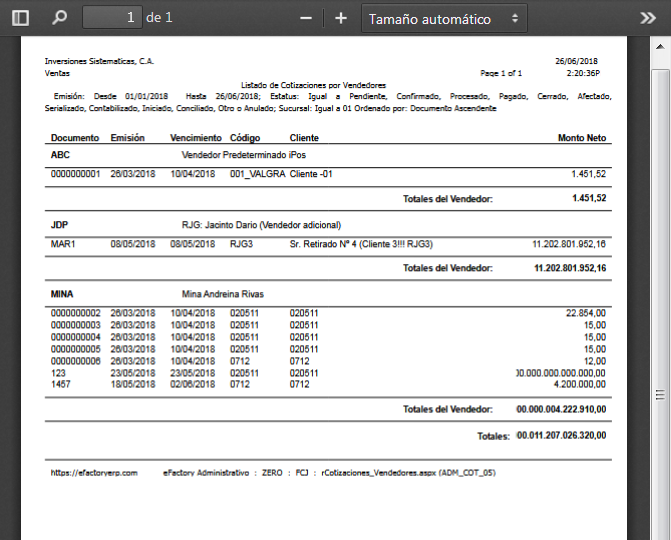
Task: Click the scrollbar up arrow
Action: (x=660, y=48)
